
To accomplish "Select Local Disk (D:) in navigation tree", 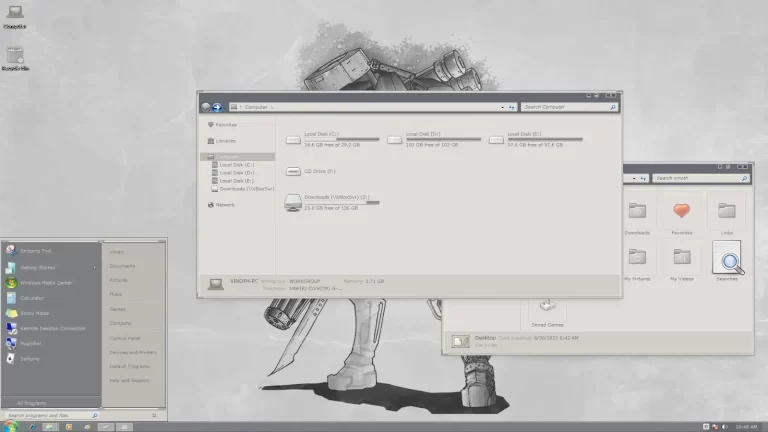I will [233, 172].
